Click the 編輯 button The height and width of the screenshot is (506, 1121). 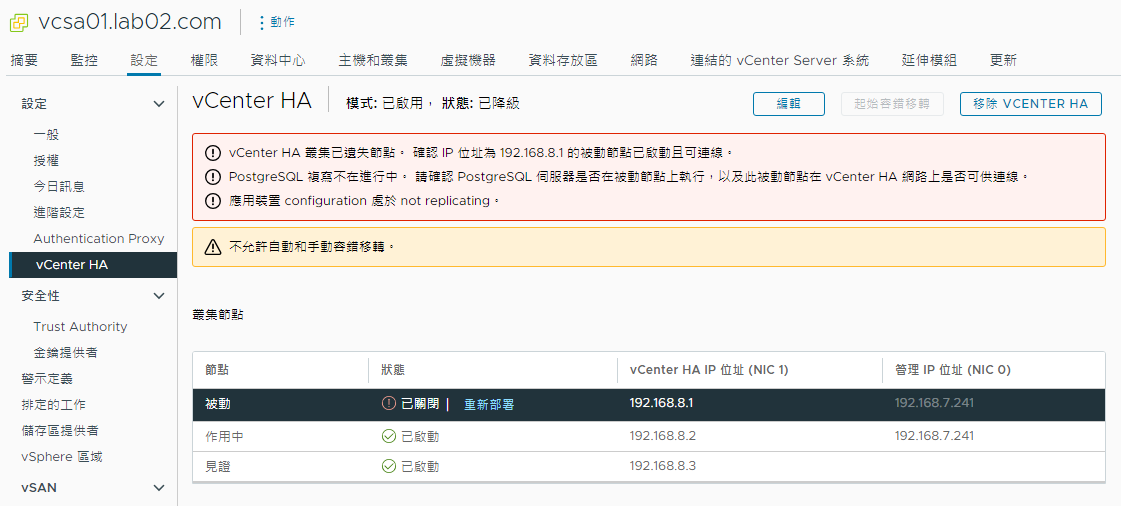pos(789,104)
